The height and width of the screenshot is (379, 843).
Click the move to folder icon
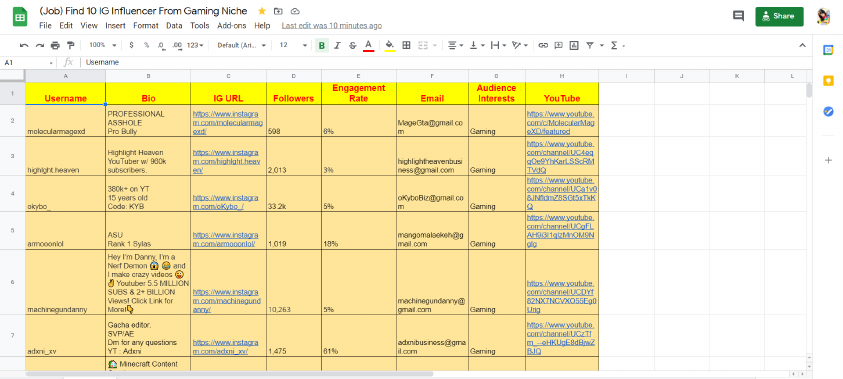click(x=278, y=11)
